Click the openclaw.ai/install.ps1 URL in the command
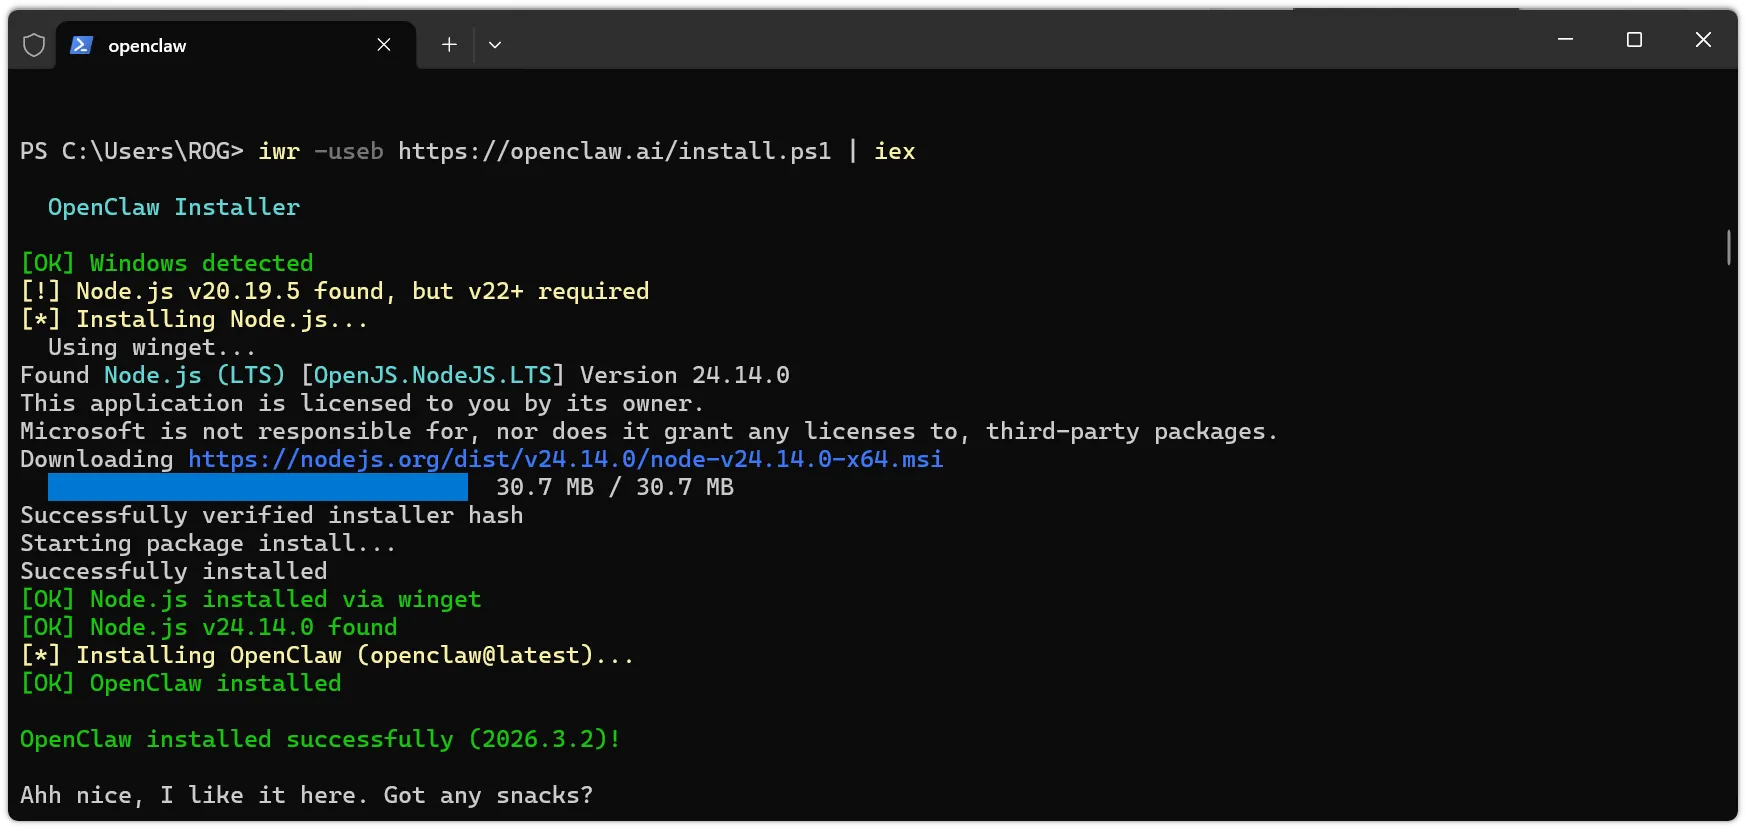 pos(614,151)
